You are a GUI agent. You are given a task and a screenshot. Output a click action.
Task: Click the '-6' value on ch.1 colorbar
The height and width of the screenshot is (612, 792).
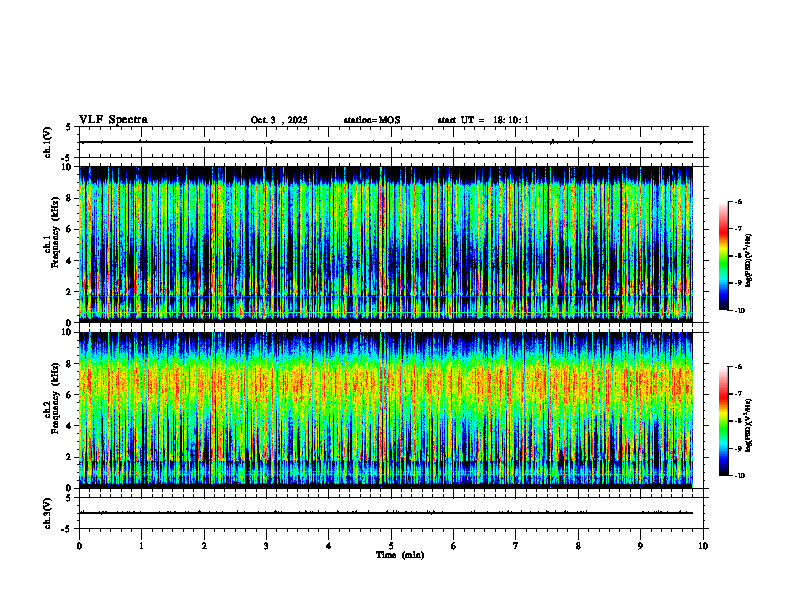tap(737, 201)
